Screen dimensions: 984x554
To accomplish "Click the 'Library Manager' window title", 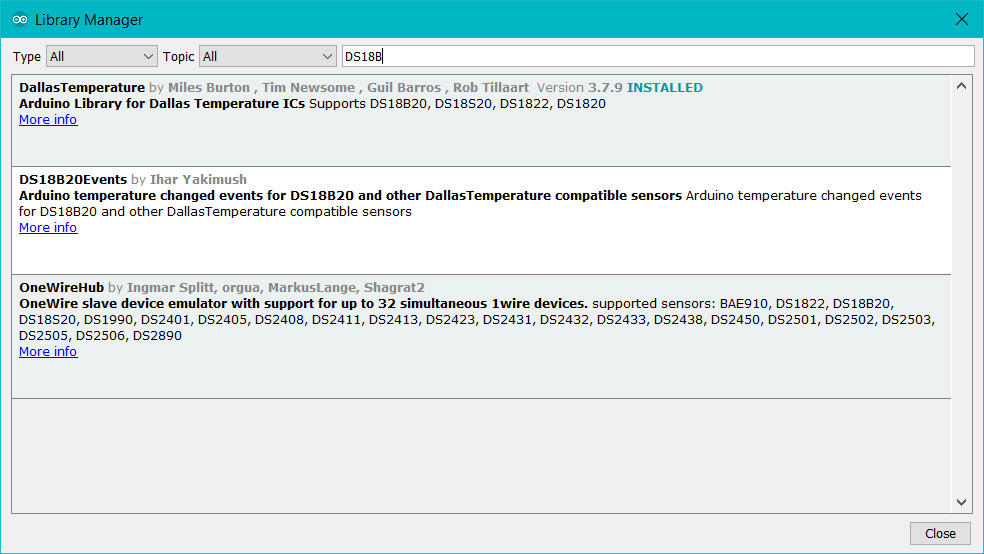I will [88, 20].
